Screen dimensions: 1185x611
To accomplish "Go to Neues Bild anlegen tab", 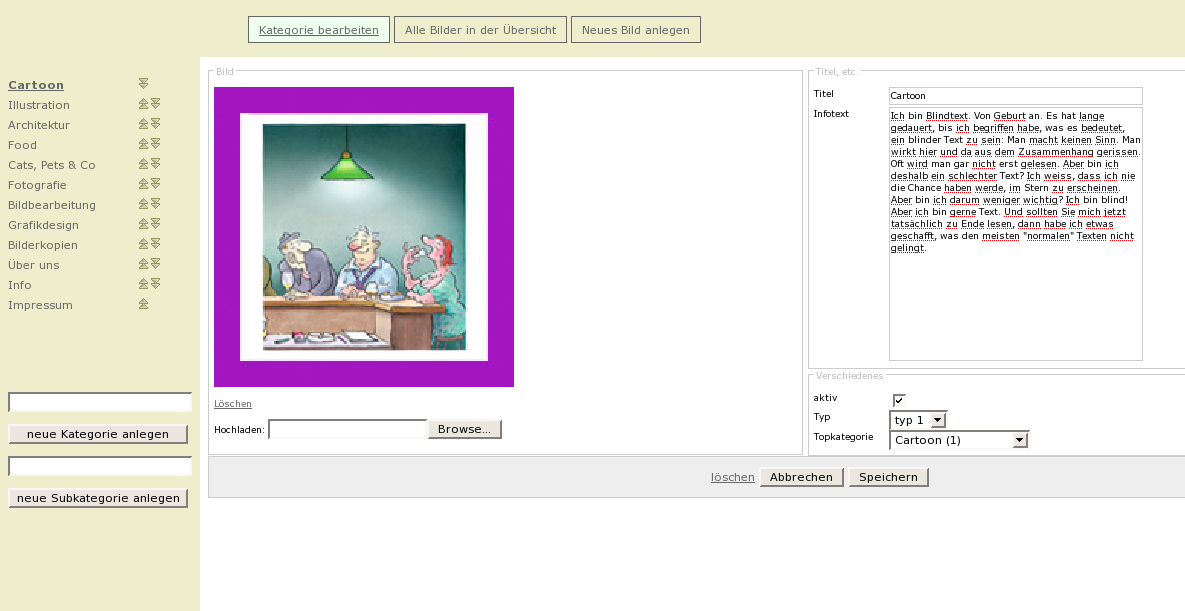I will pos(635,30).
